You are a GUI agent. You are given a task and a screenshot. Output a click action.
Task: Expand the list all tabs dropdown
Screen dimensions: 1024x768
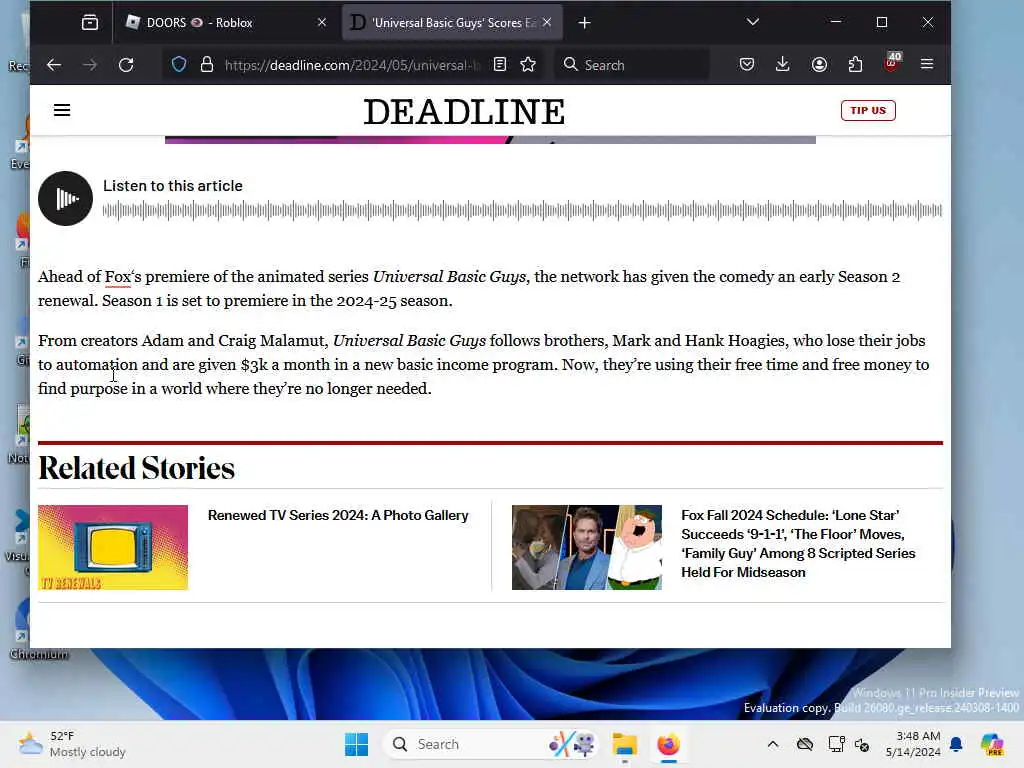tap(752, 22)
